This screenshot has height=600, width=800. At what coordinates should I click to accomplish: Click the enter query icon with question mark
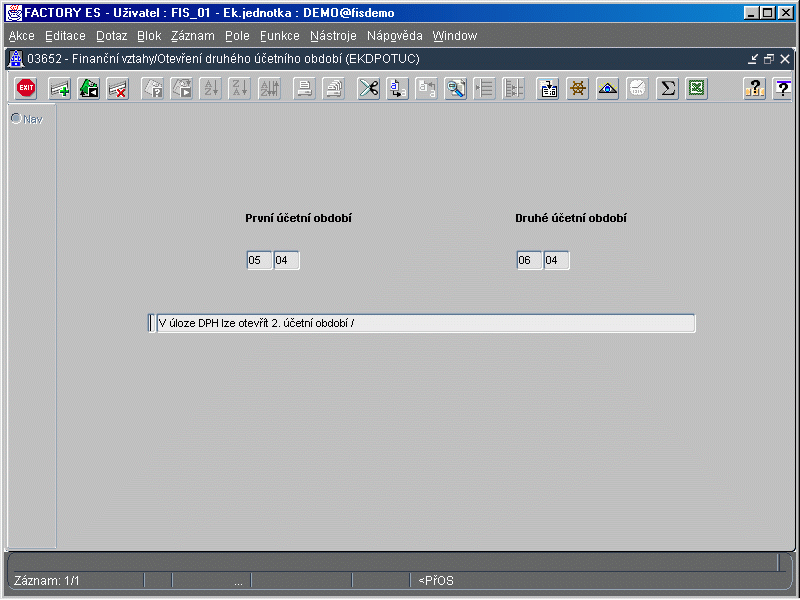click(152, 88)
